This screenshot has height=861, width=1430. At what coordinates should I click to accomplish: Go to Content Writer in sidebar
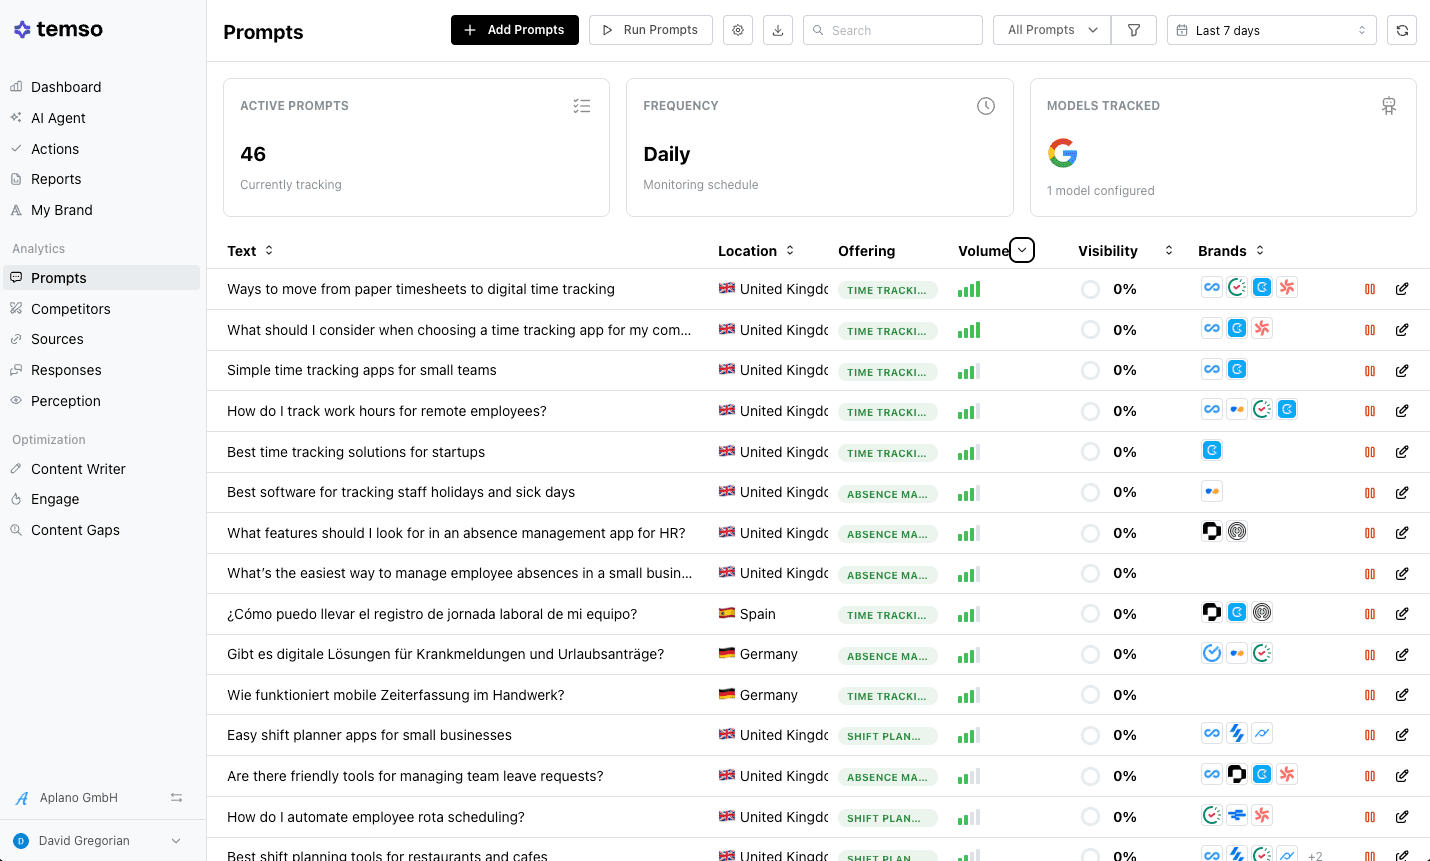click(78, 469)
